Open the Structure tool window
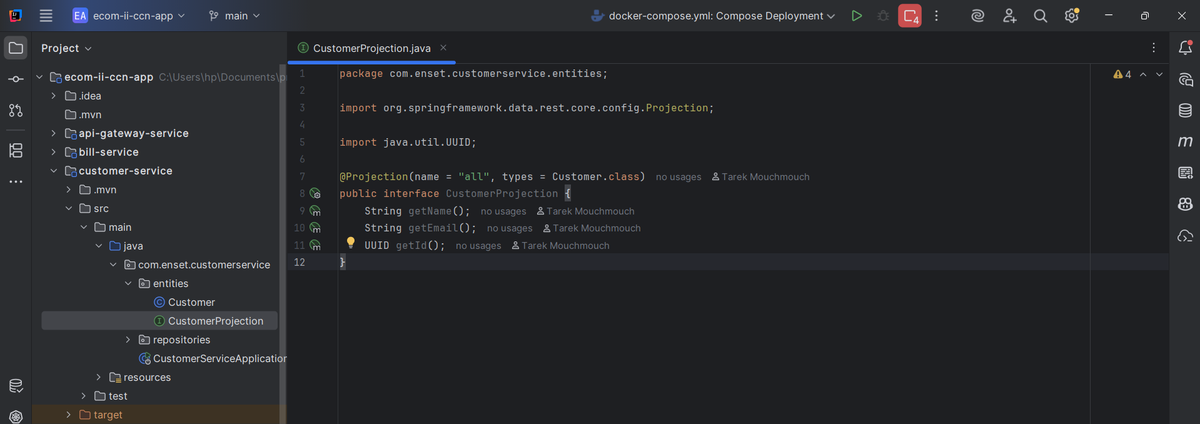The width and height of the screenshot is (1200, 424). tap(15, 151)
